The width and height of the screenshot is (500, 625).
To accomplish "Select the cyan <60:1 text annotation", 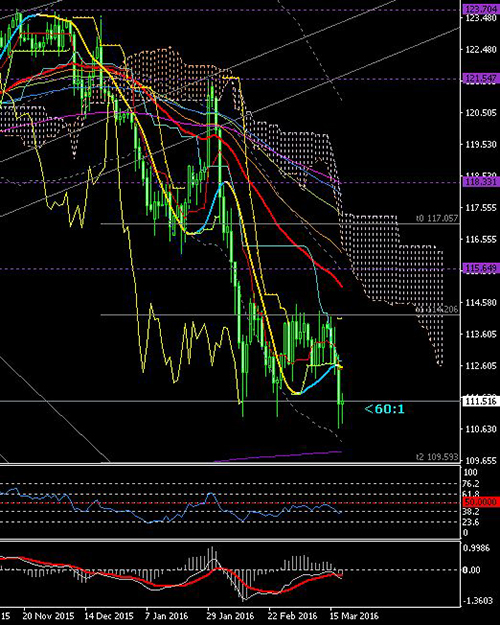I will [x=384, y=409].
